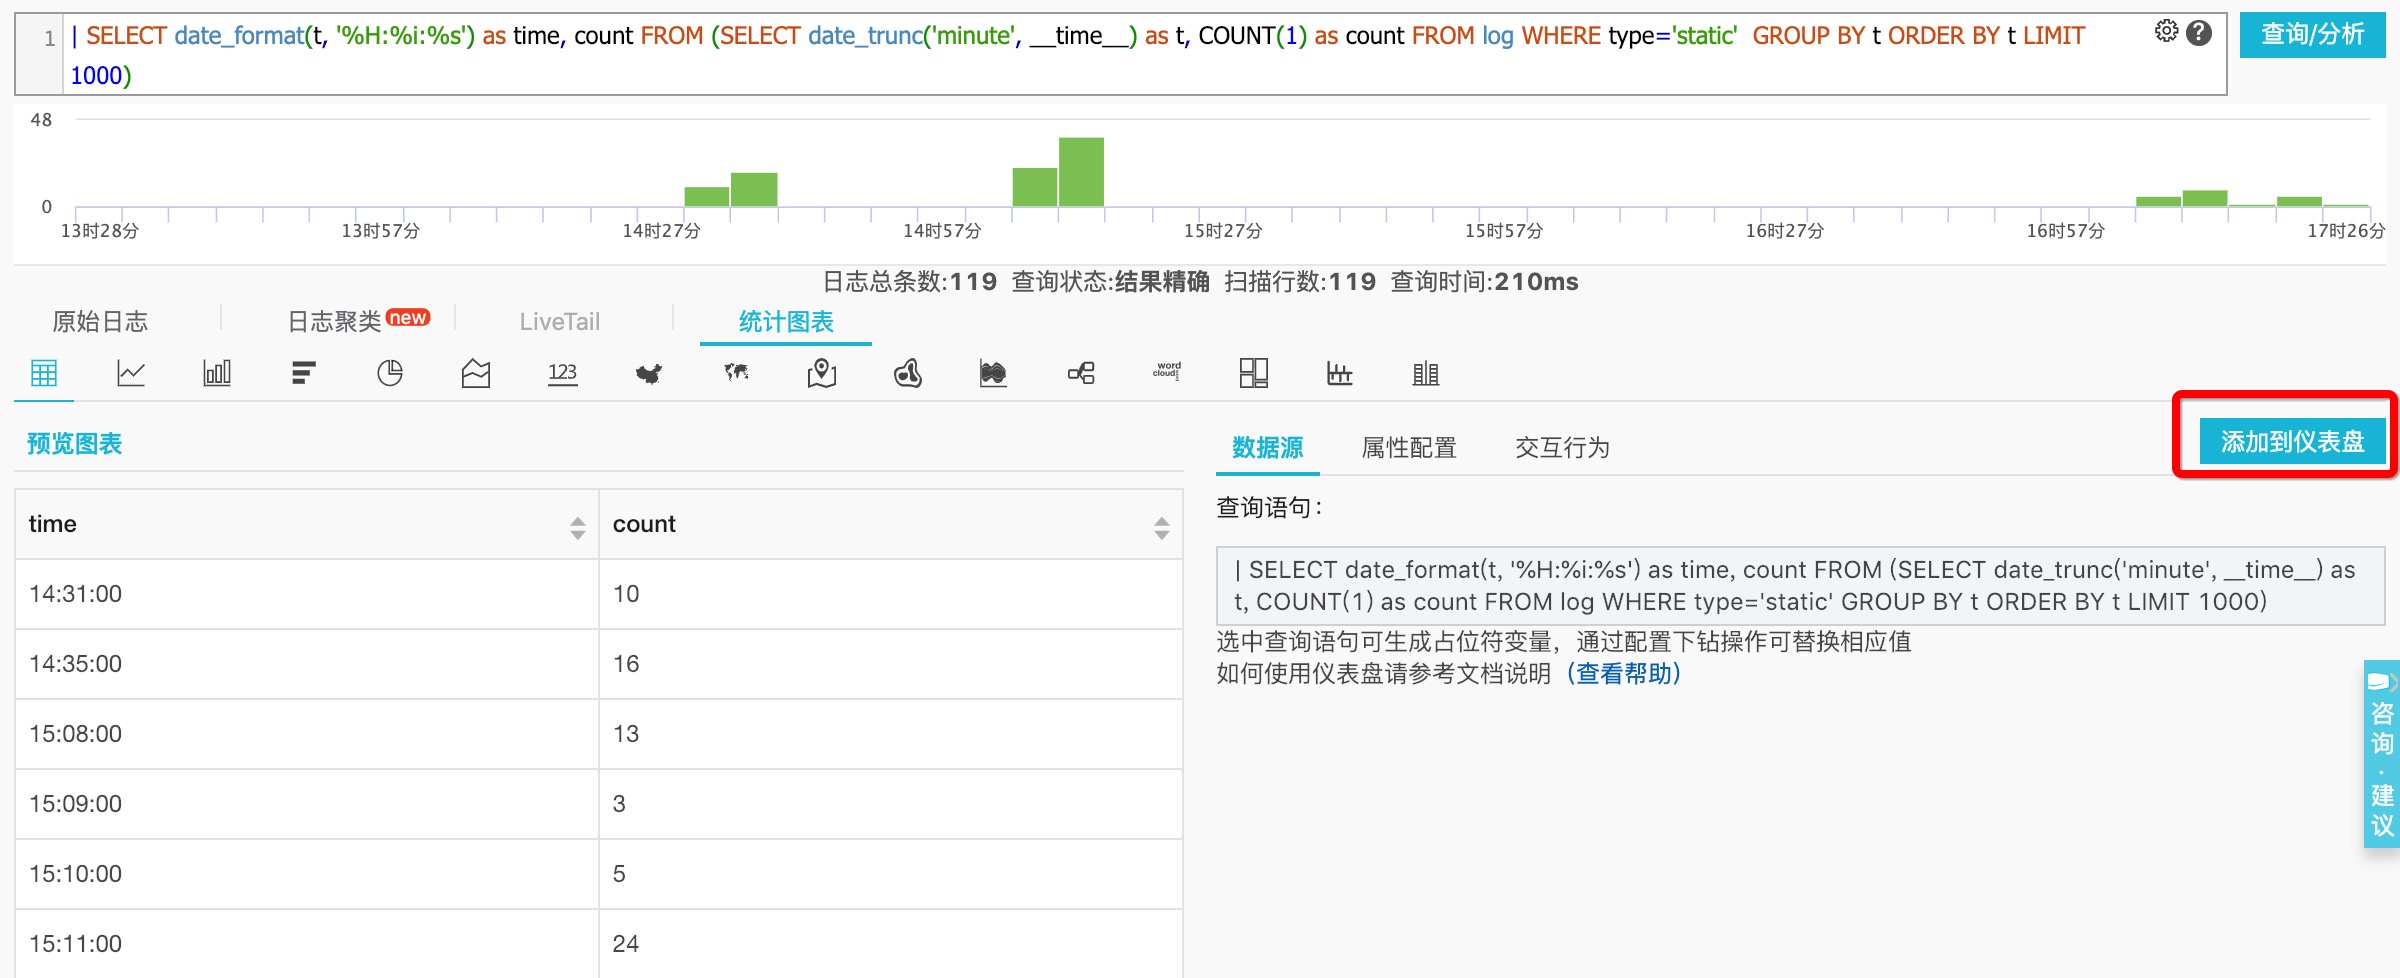Open the 交互行为 tab
This screenshot has width=2400, height=978.
(1562, 447)
